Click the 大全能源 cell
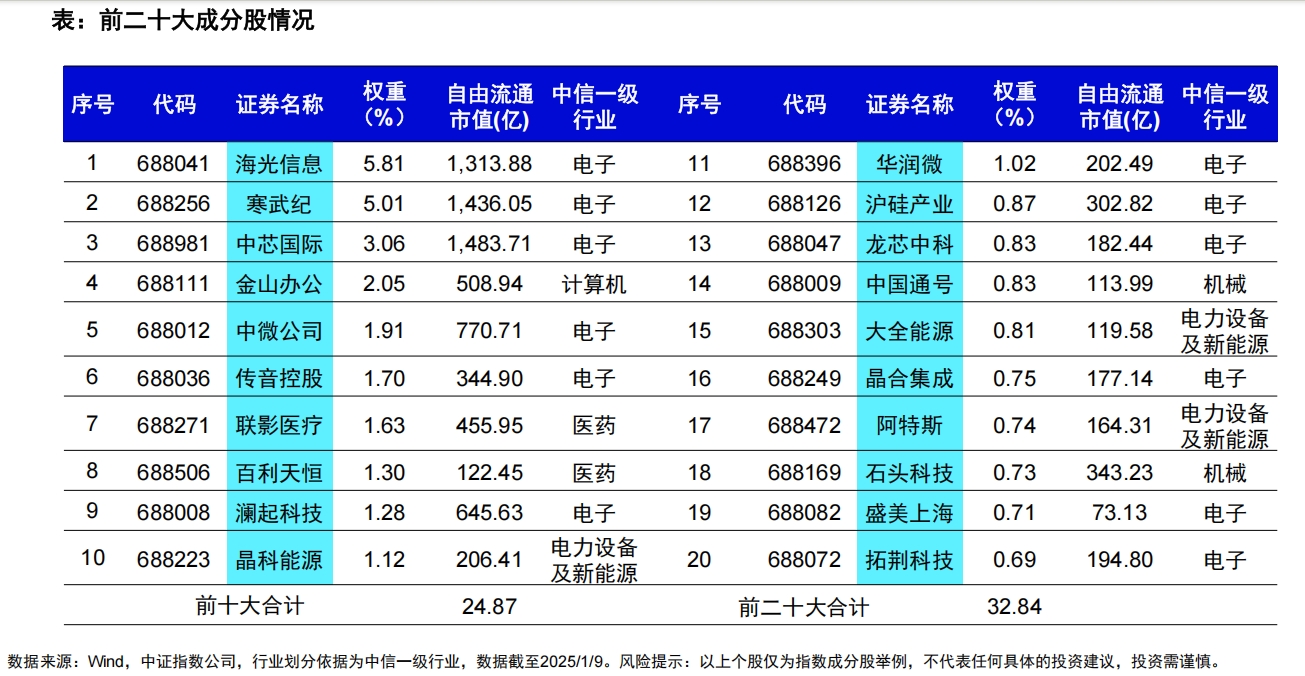Image resolution: width=1305 pixels, height=676 pixels. 910,331
